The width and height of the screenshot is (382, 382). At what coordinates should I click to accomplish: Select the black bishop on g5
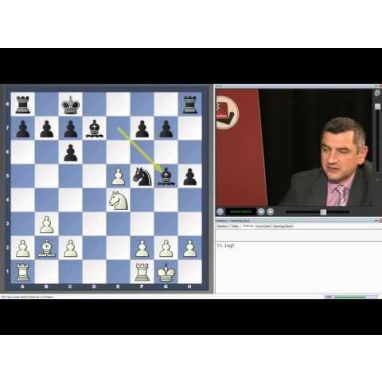point(166,177)
